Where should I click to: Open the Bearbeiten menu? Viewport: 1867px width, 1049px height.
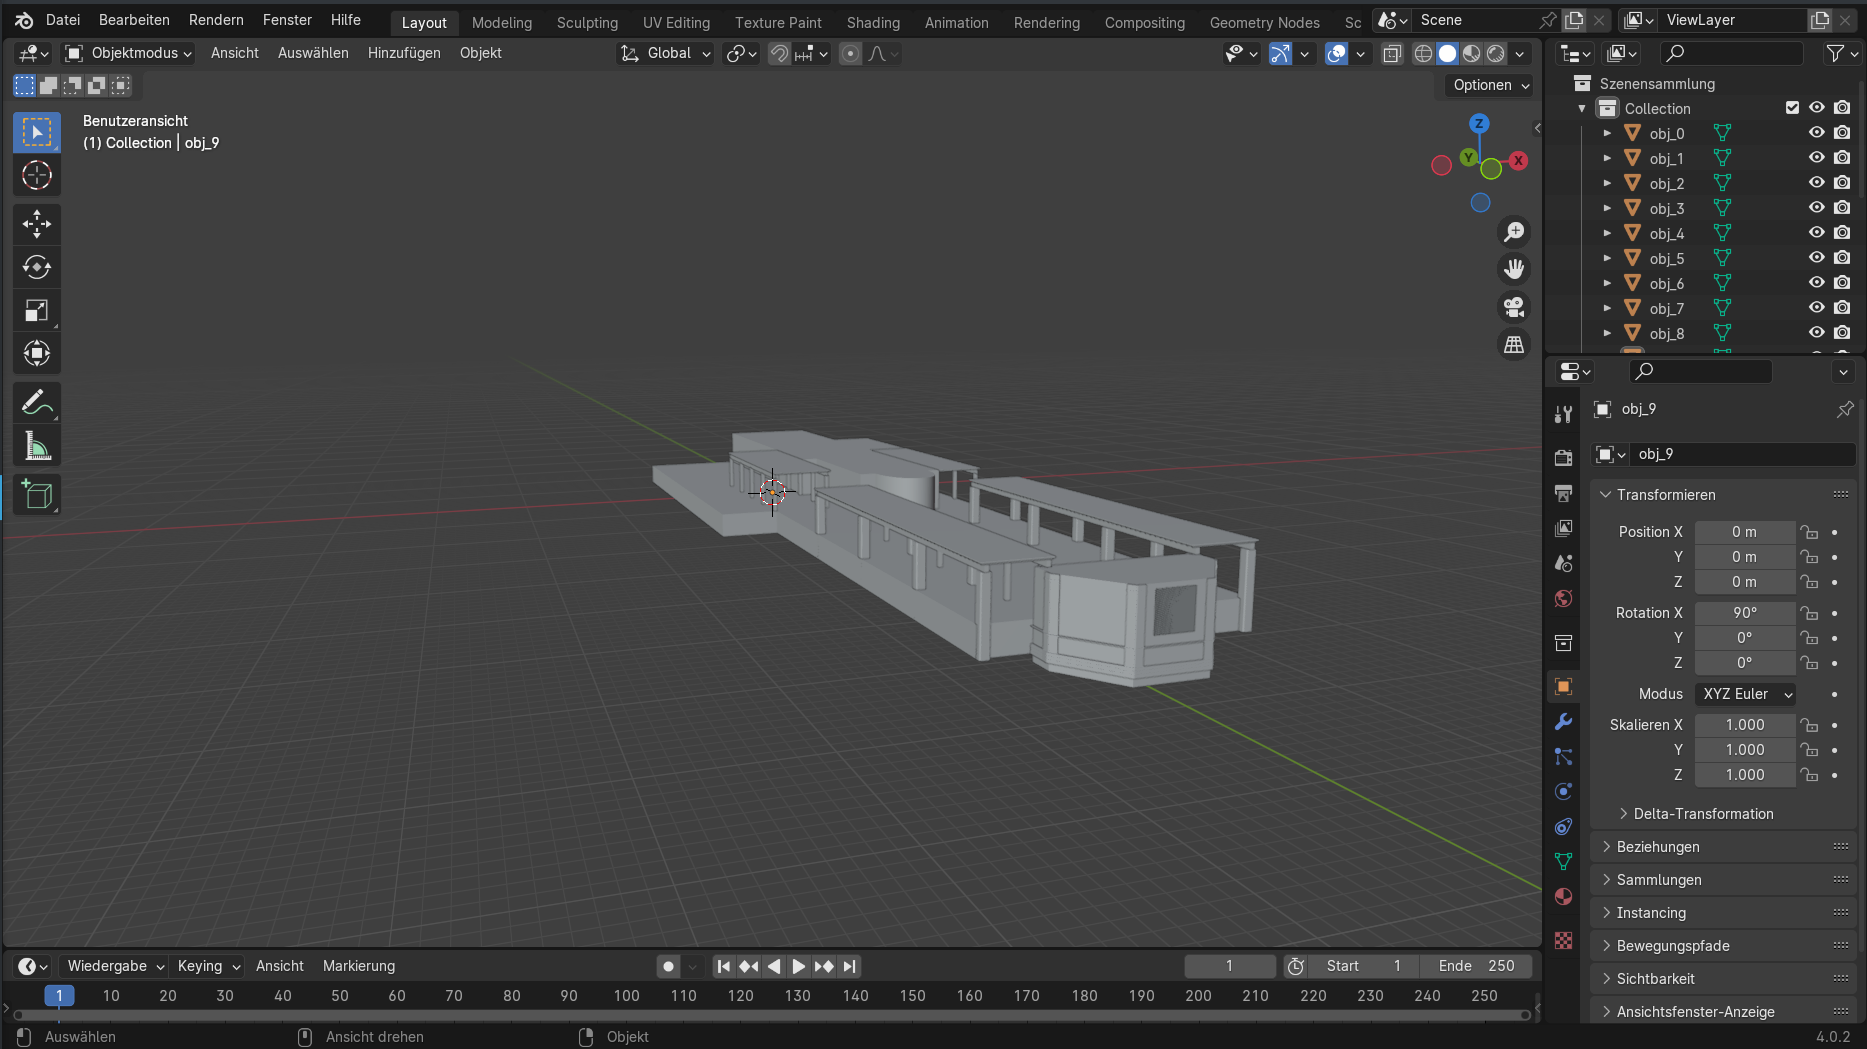coord(134,20)
